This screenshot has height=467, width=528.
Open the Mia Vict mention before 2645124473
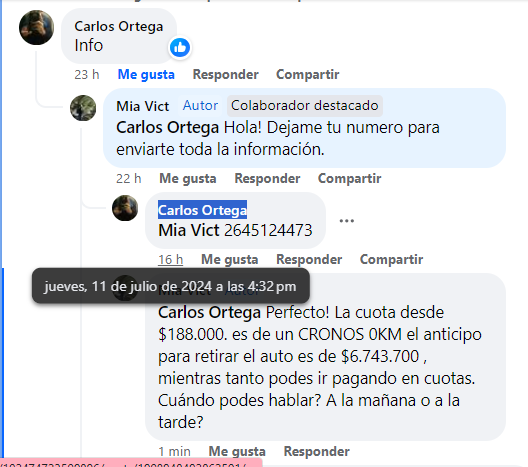click(189, 231)
